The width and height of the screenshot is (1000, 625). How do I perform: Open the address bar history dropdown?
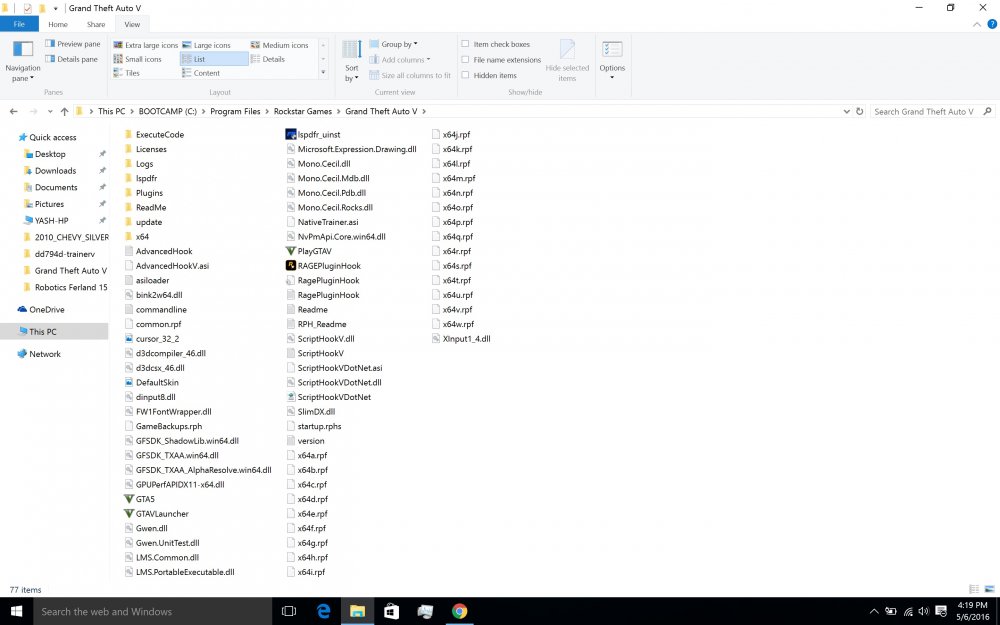(846, 112)
